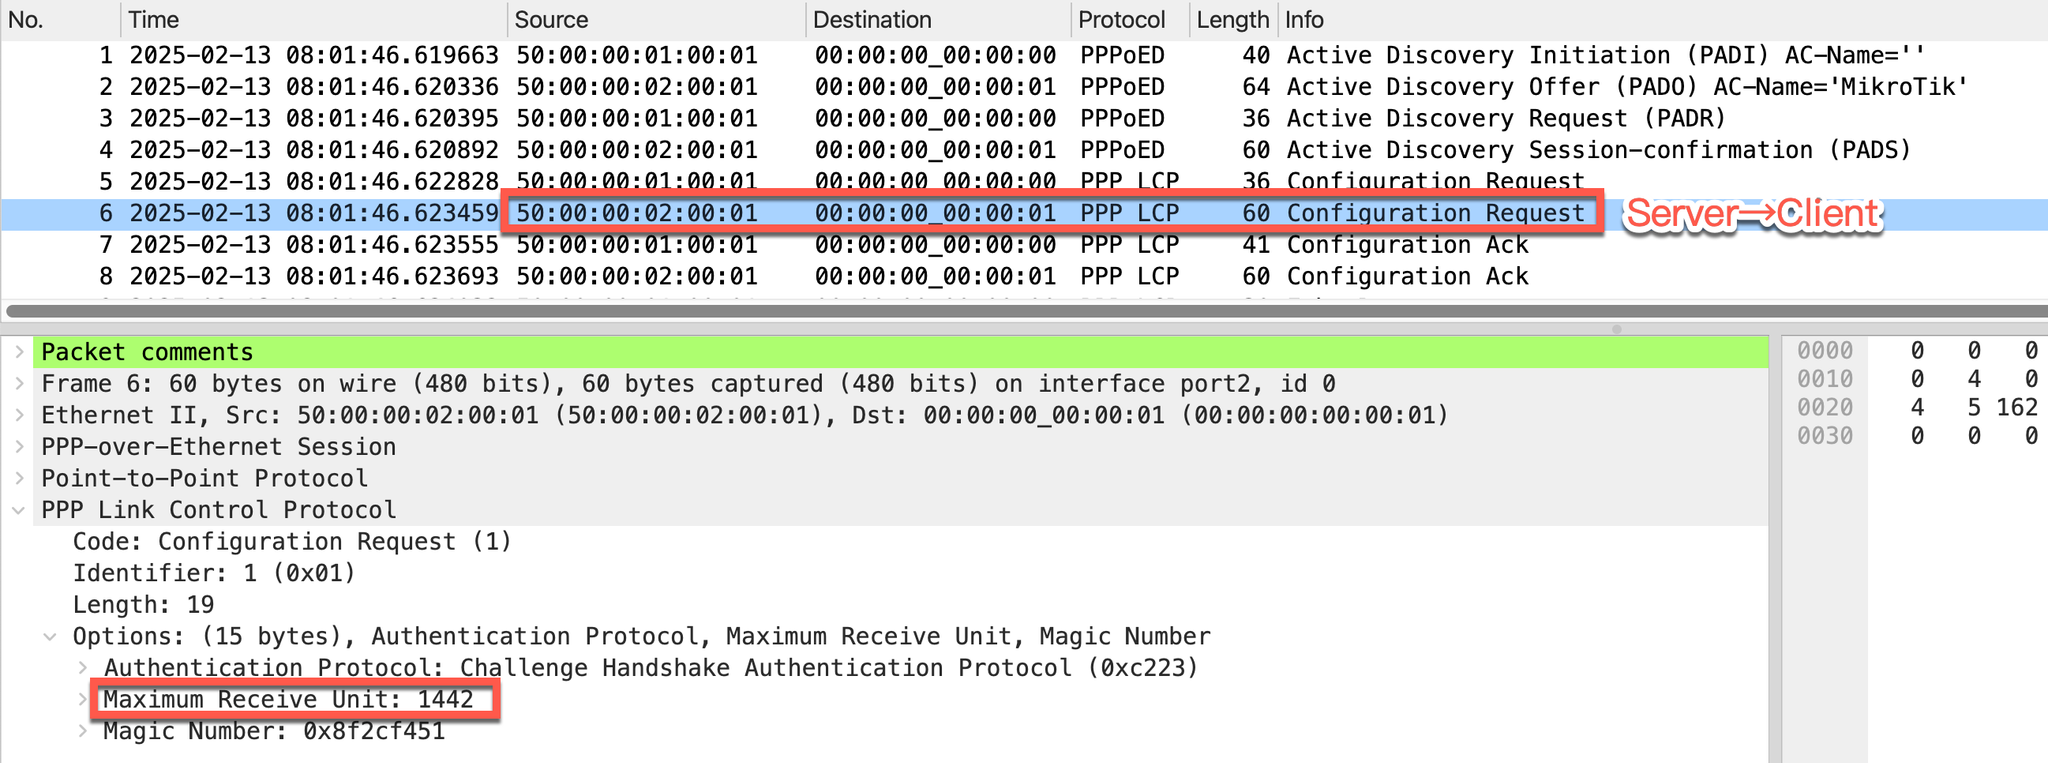The height and width of the screenshot is (763, 2048).
Task: Click the Length: 19 field
Action: pos(143,605)
